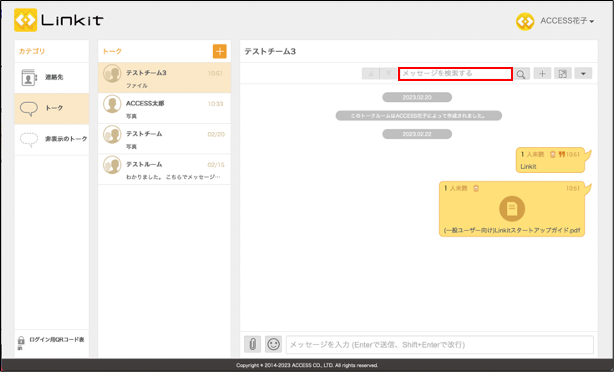Jump to previous search result arrow

(371, 74)
